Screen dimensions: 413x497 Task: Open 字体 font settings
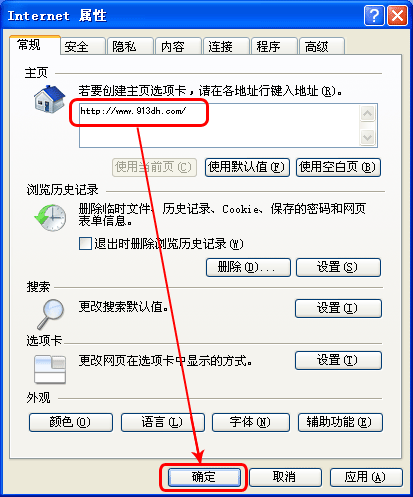(x=251, y=422)
